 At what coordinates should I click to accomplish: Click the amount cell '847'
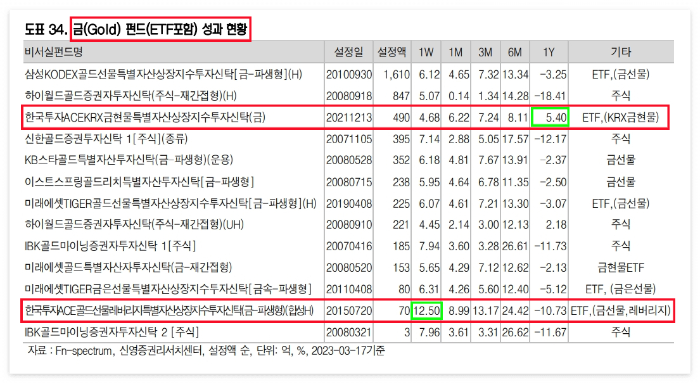(401, 96)
